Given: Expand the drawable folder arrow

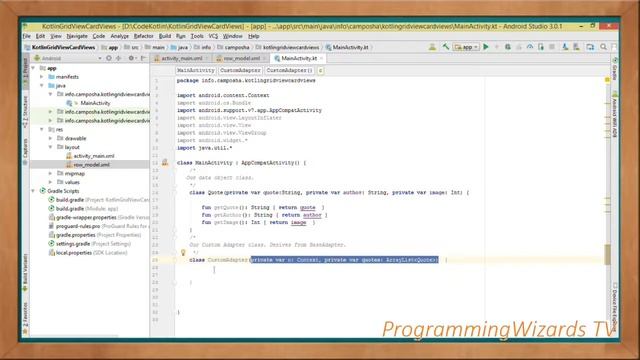Looking at the screenshot, I should click(51, 138).
